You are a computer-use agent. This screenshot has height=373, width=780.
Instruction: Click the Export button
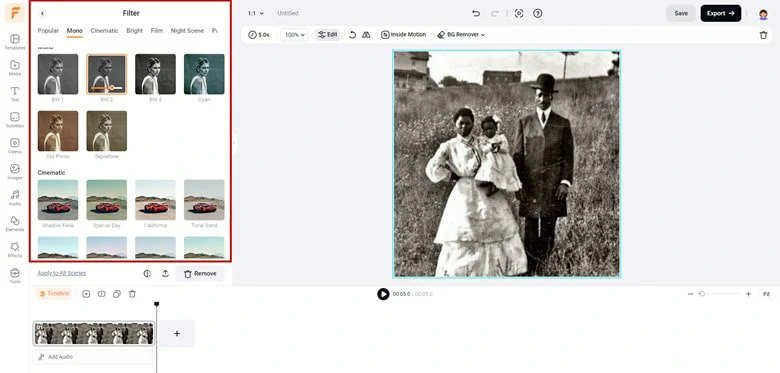click(721, 13)
